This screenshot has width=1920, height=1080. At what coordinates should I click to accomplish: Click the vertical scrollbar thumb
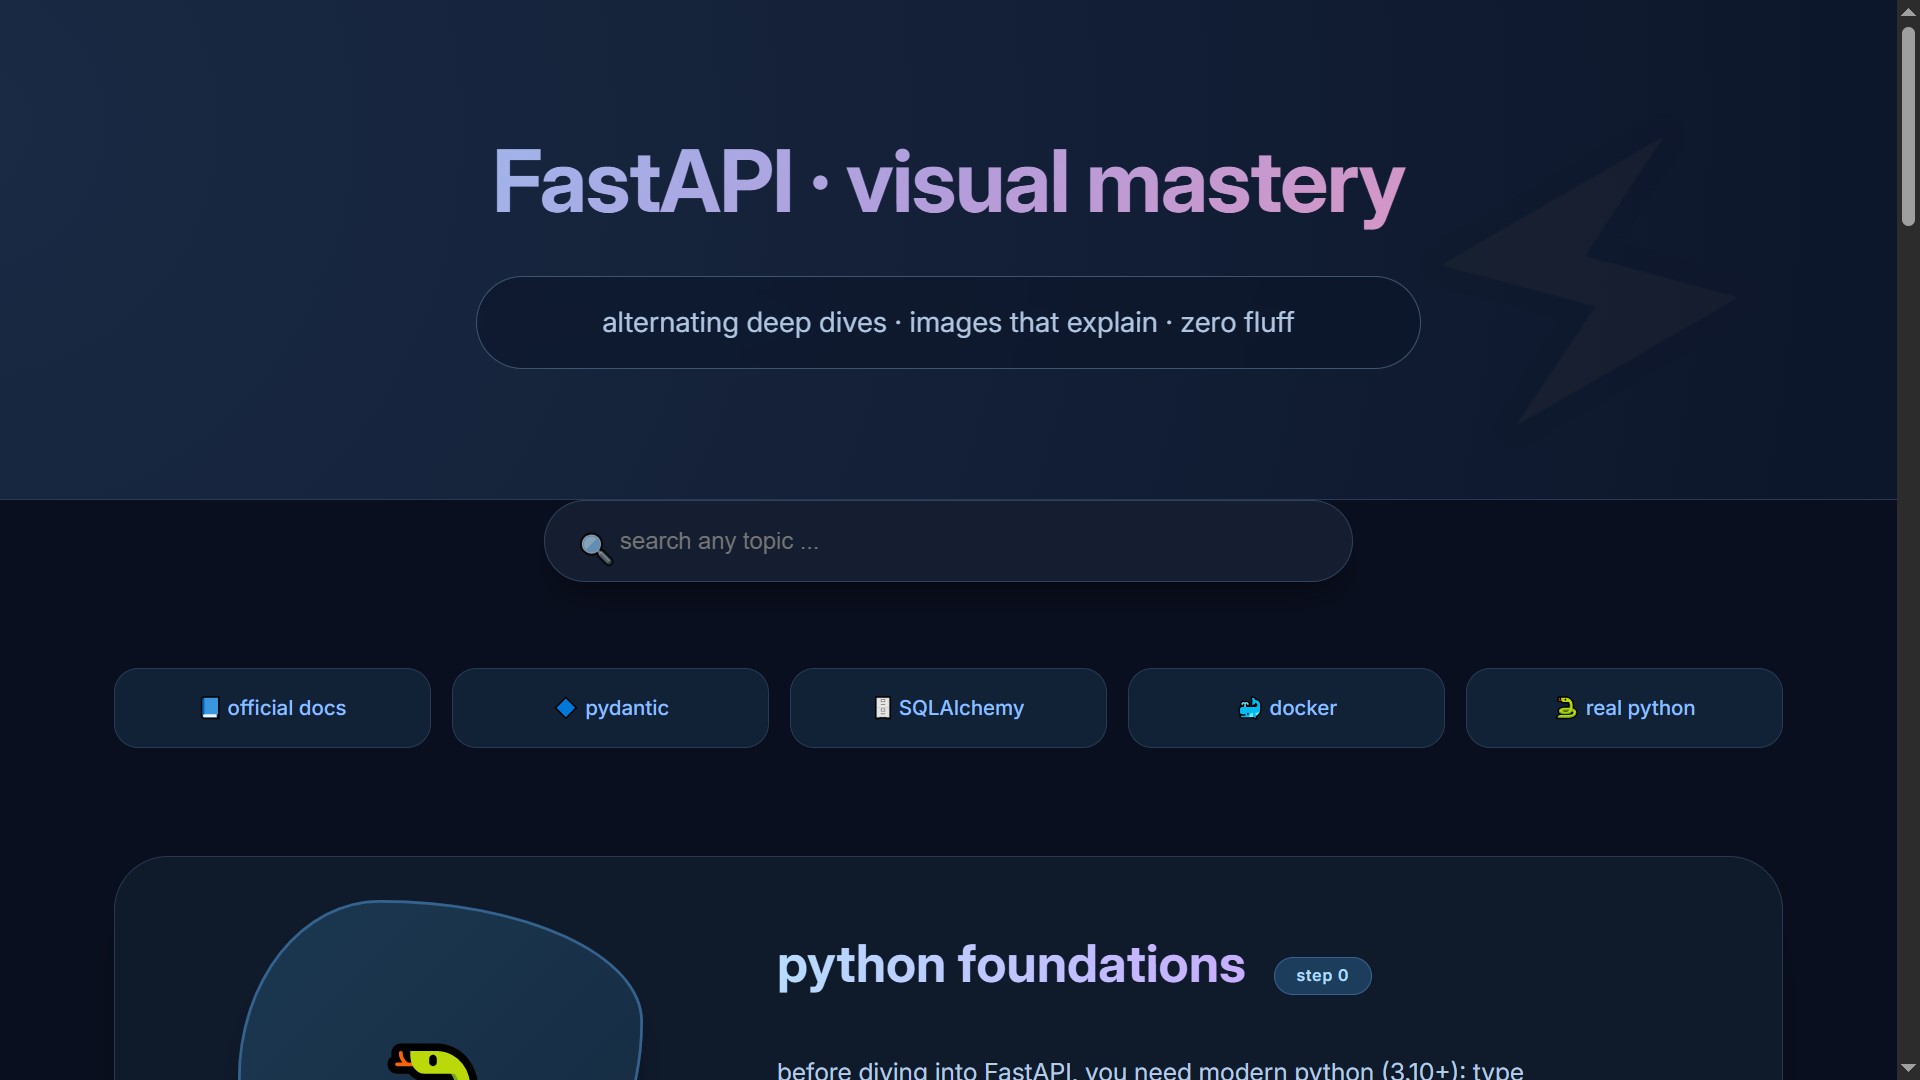click(x=1908, y=125)
